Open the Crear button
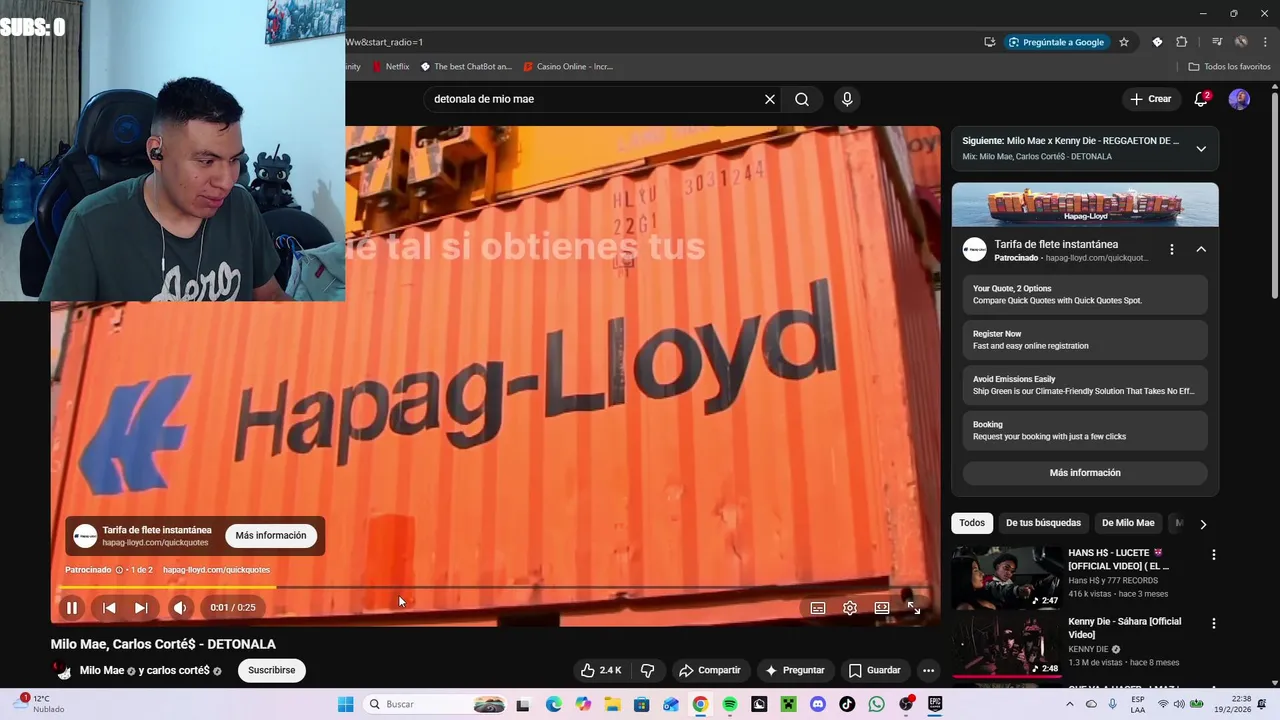Image resolution: width=1280 pixels, height=720 pixels. point(1151,99)
